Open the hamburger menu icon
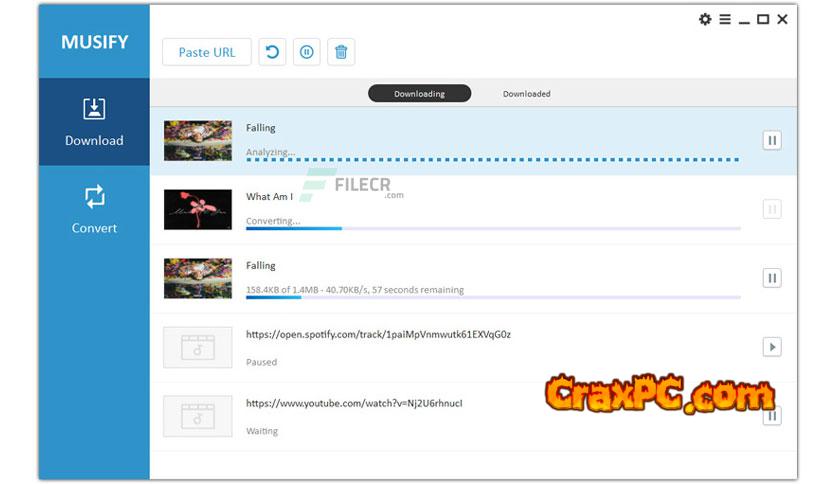The height and width of the screenshot is (484, 836). point(725,19)
